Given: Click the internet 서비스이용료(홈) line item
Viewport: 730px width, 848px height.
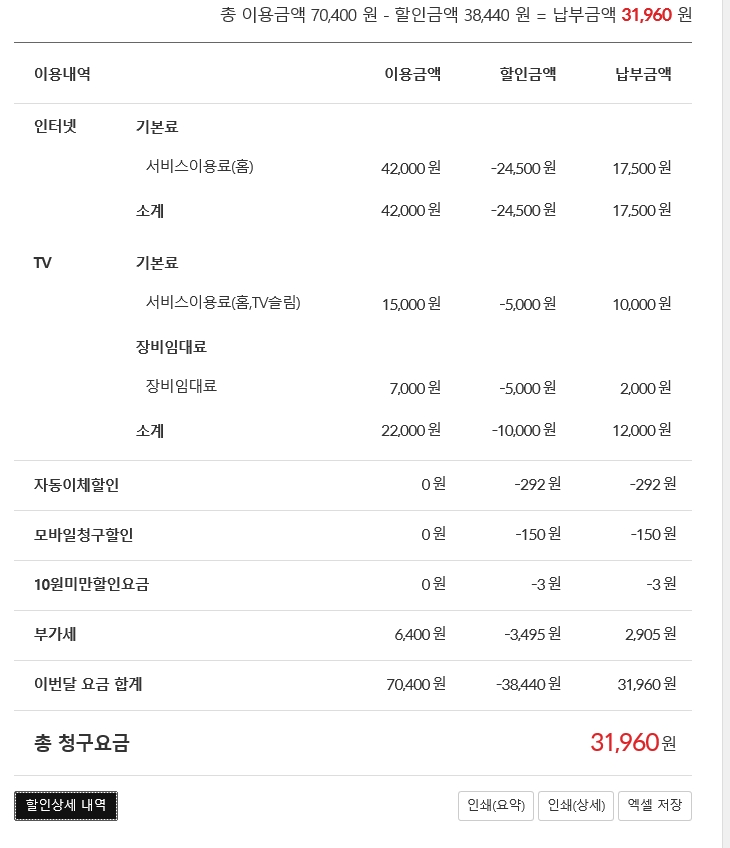Looking at the screenshot, I should (200, 166).
